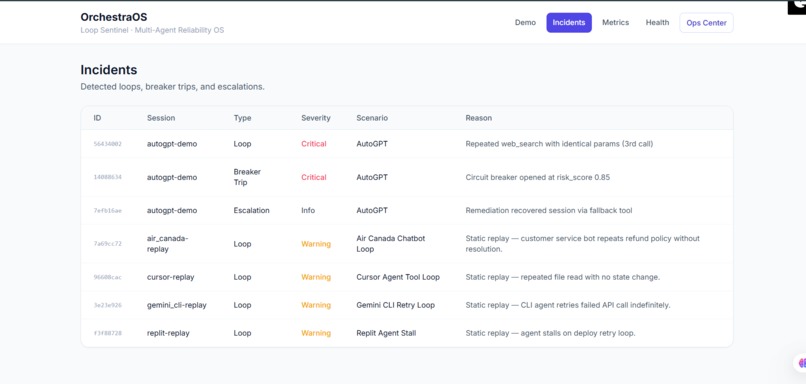Select autogpt-demo session in the Breaker Trip row
806x384 pixels.
pos(172,177)
